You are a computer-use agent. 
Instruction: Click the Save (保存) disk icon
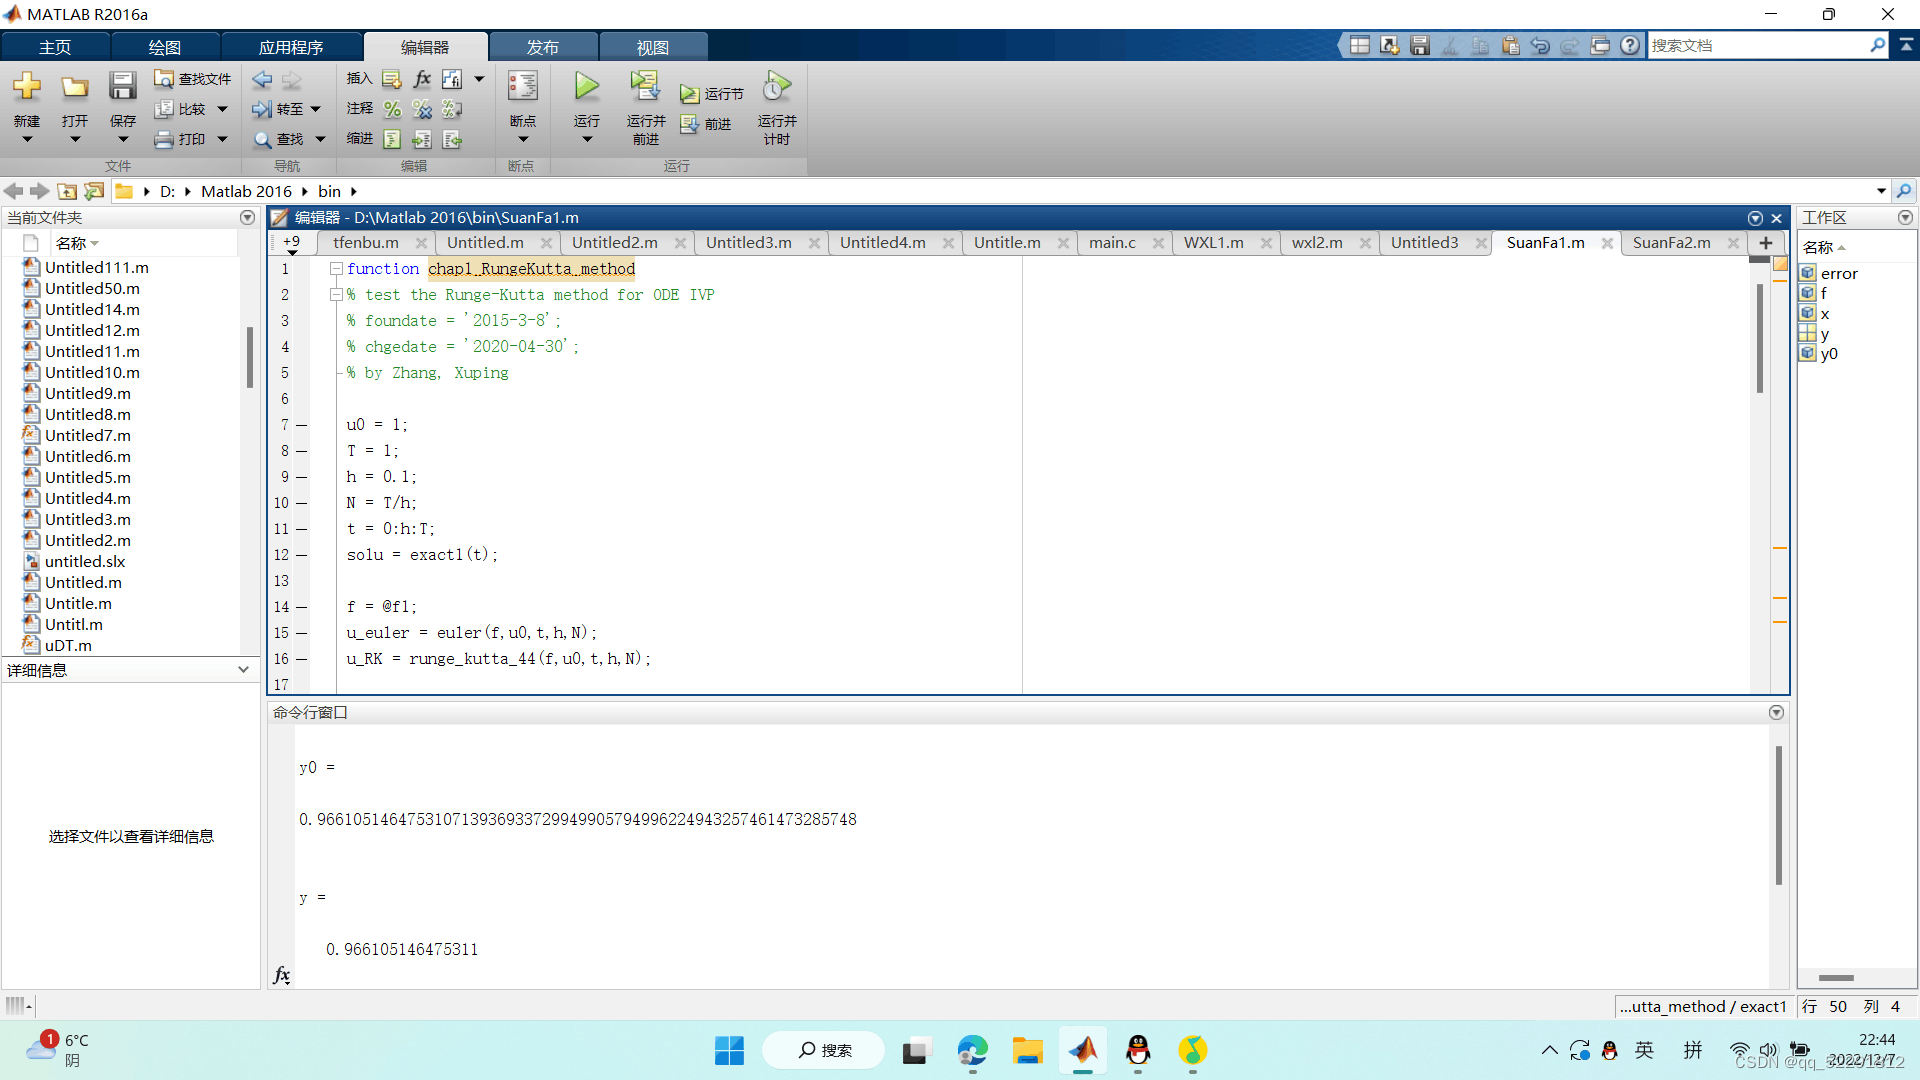[122, 87]
